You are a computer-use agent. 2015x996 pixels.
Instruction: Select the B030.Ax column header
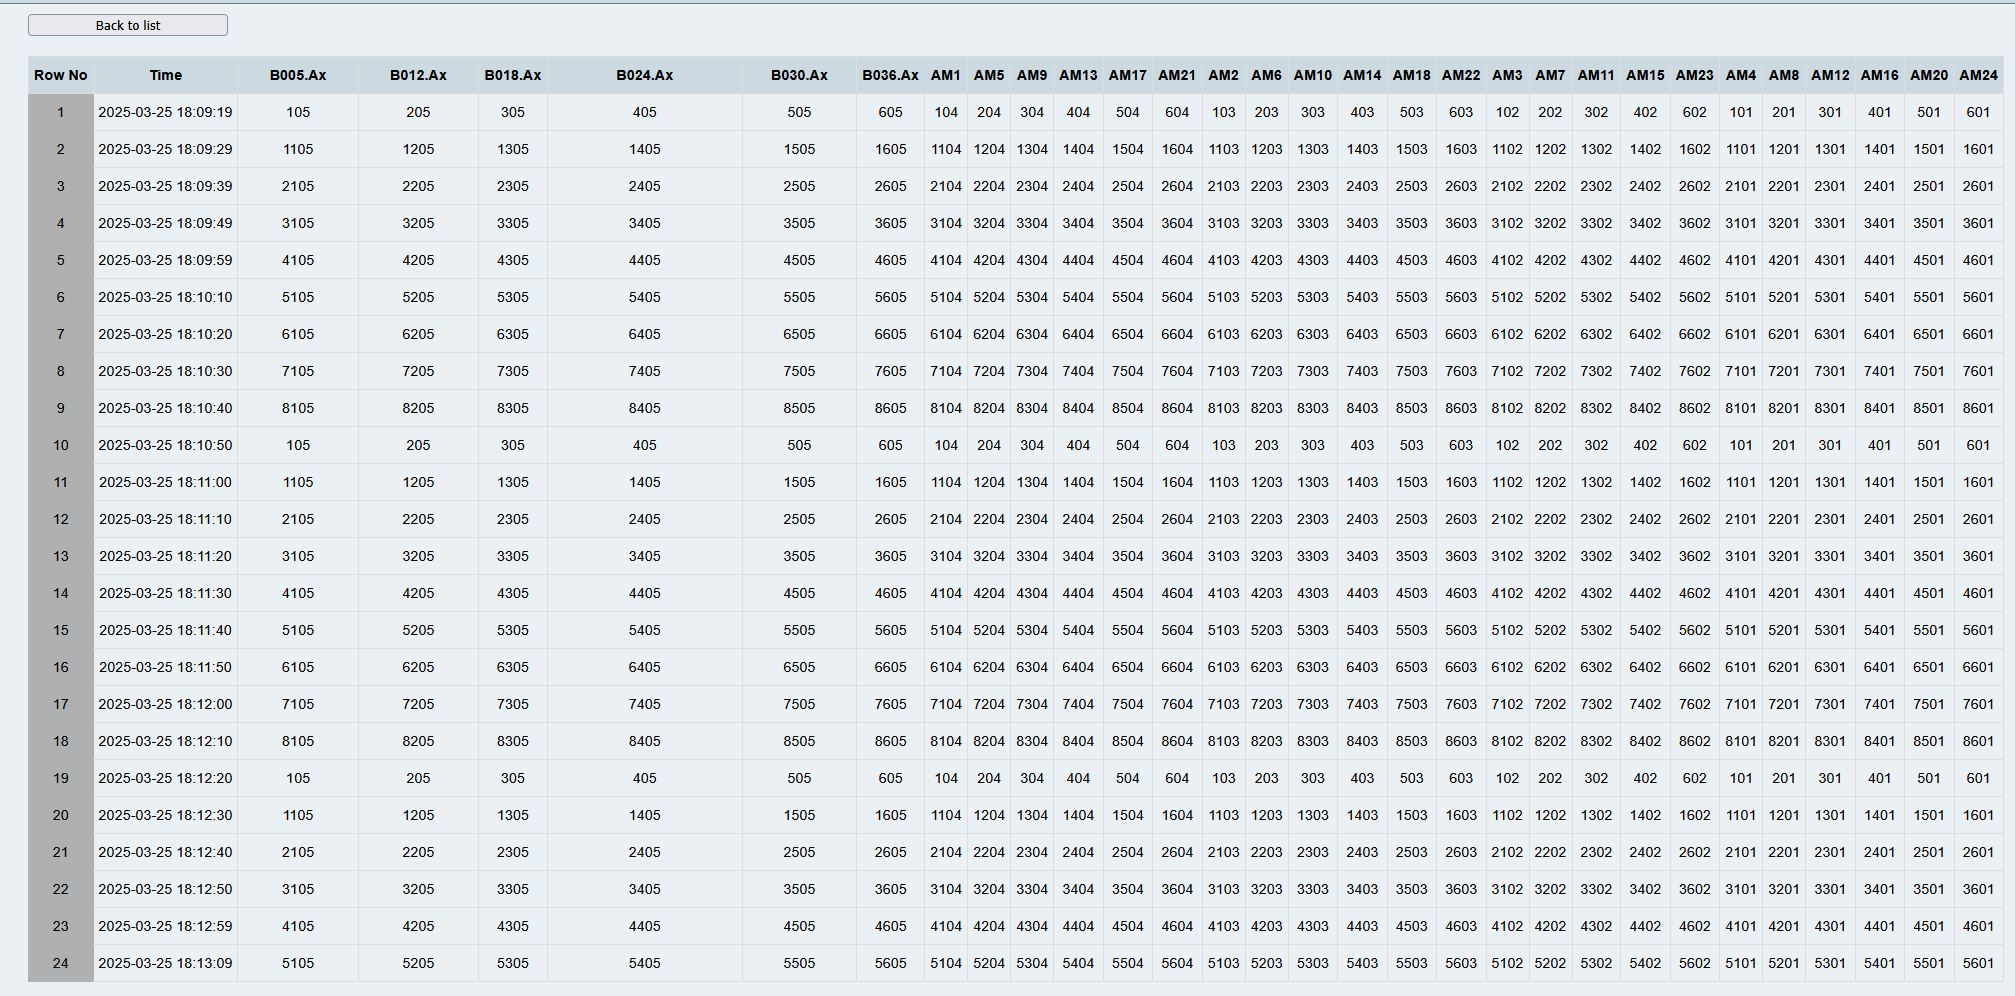pos(799,75)
